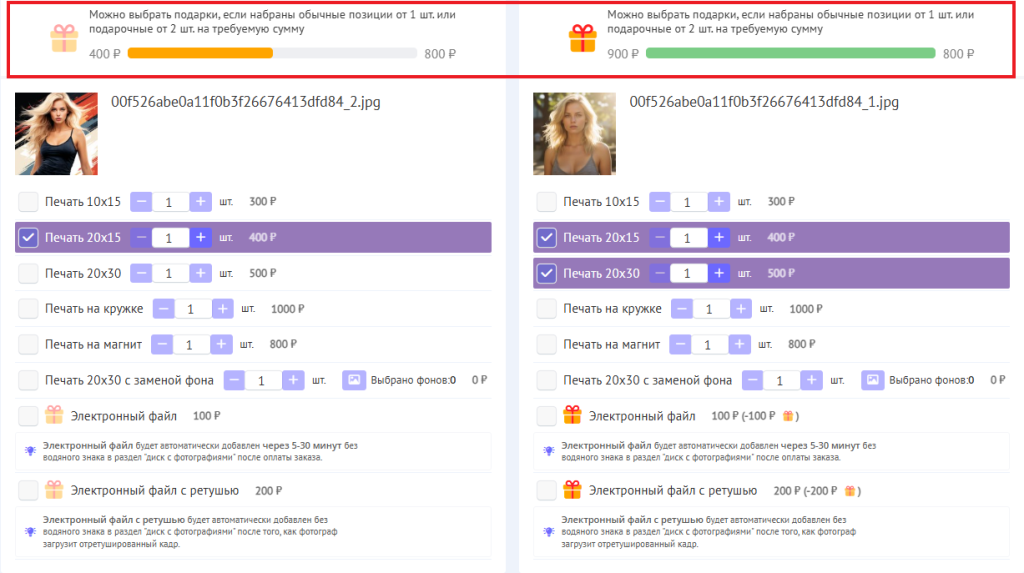Uncheck Печать 20x15 for the _2.jpg photo

(x=28, y=237)
